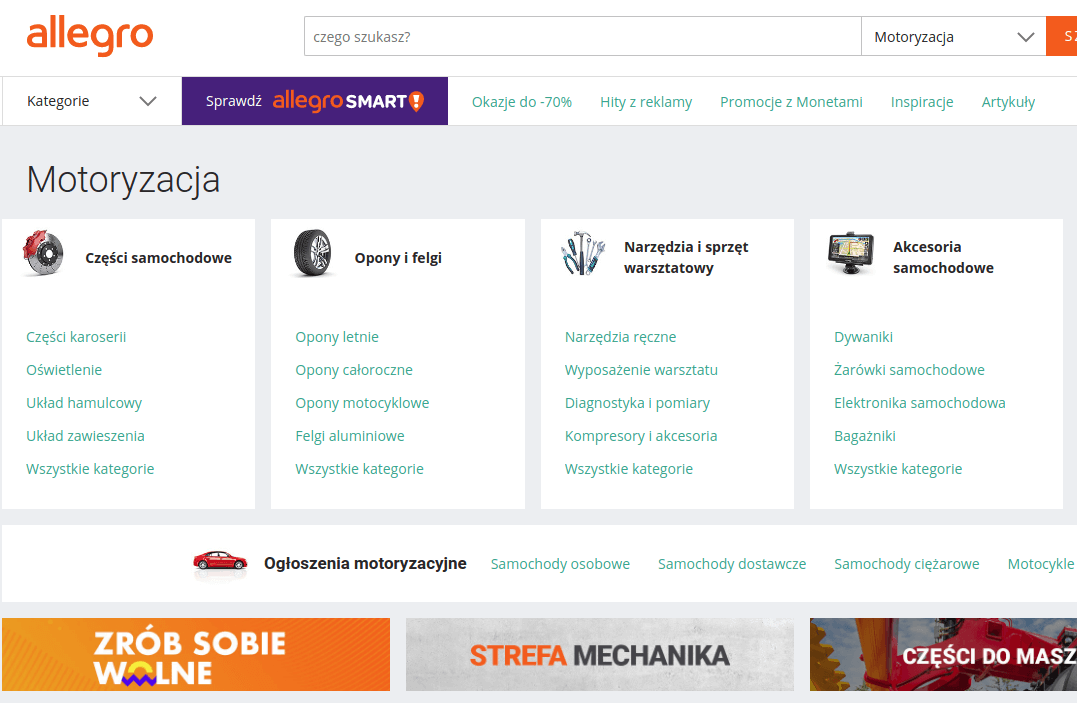
Task: Go to Oświetlenie category
Action: click(x=64, y=370)
